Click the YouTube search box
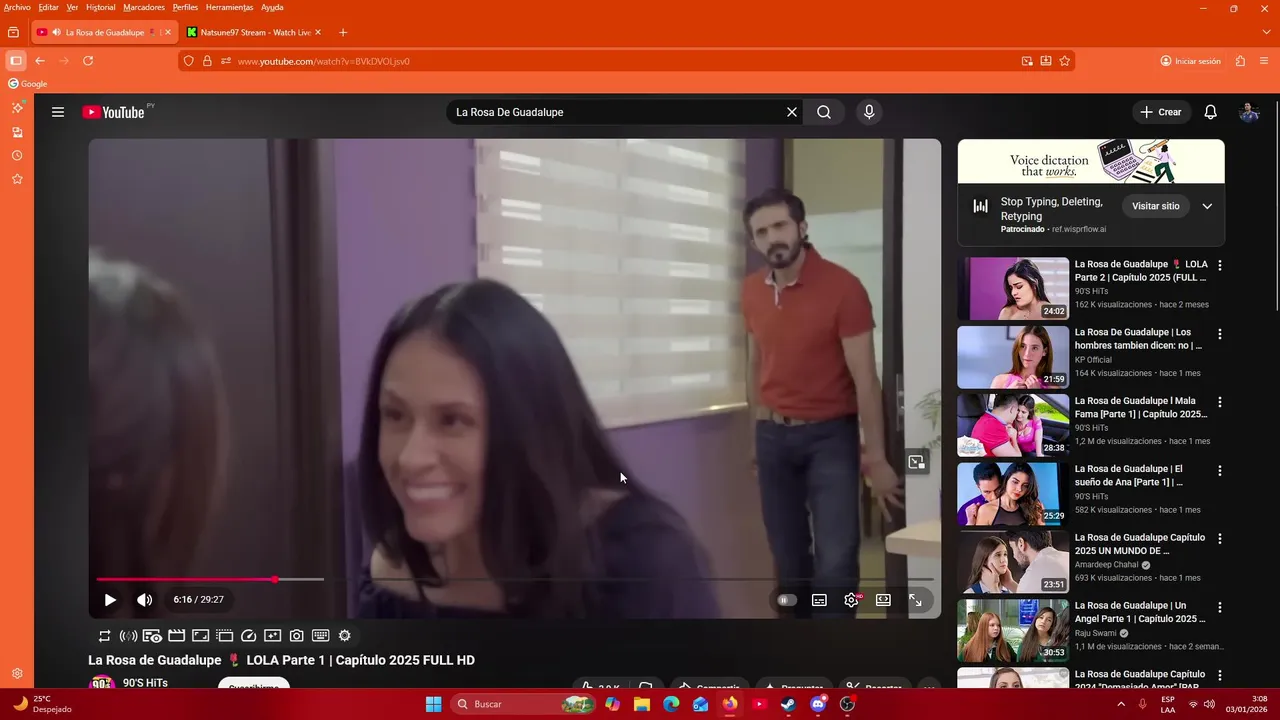This screenshot has height=720, width=1280. tap(615, 112)
